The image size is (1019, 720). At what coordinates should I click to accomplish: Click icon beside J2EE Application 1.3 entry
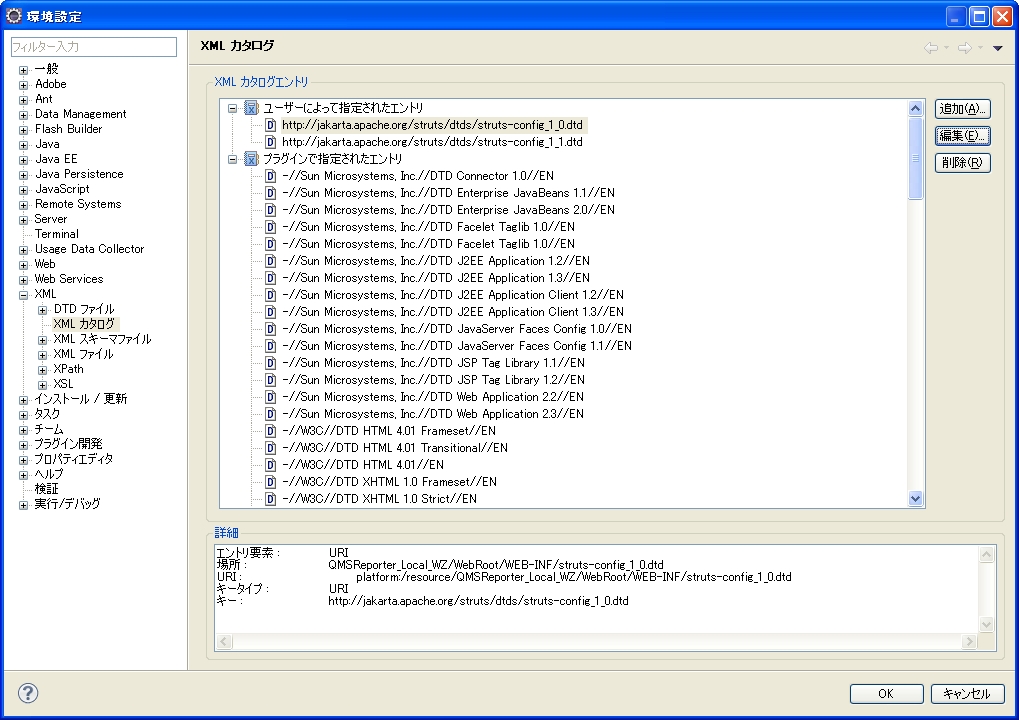click(270, 277)
